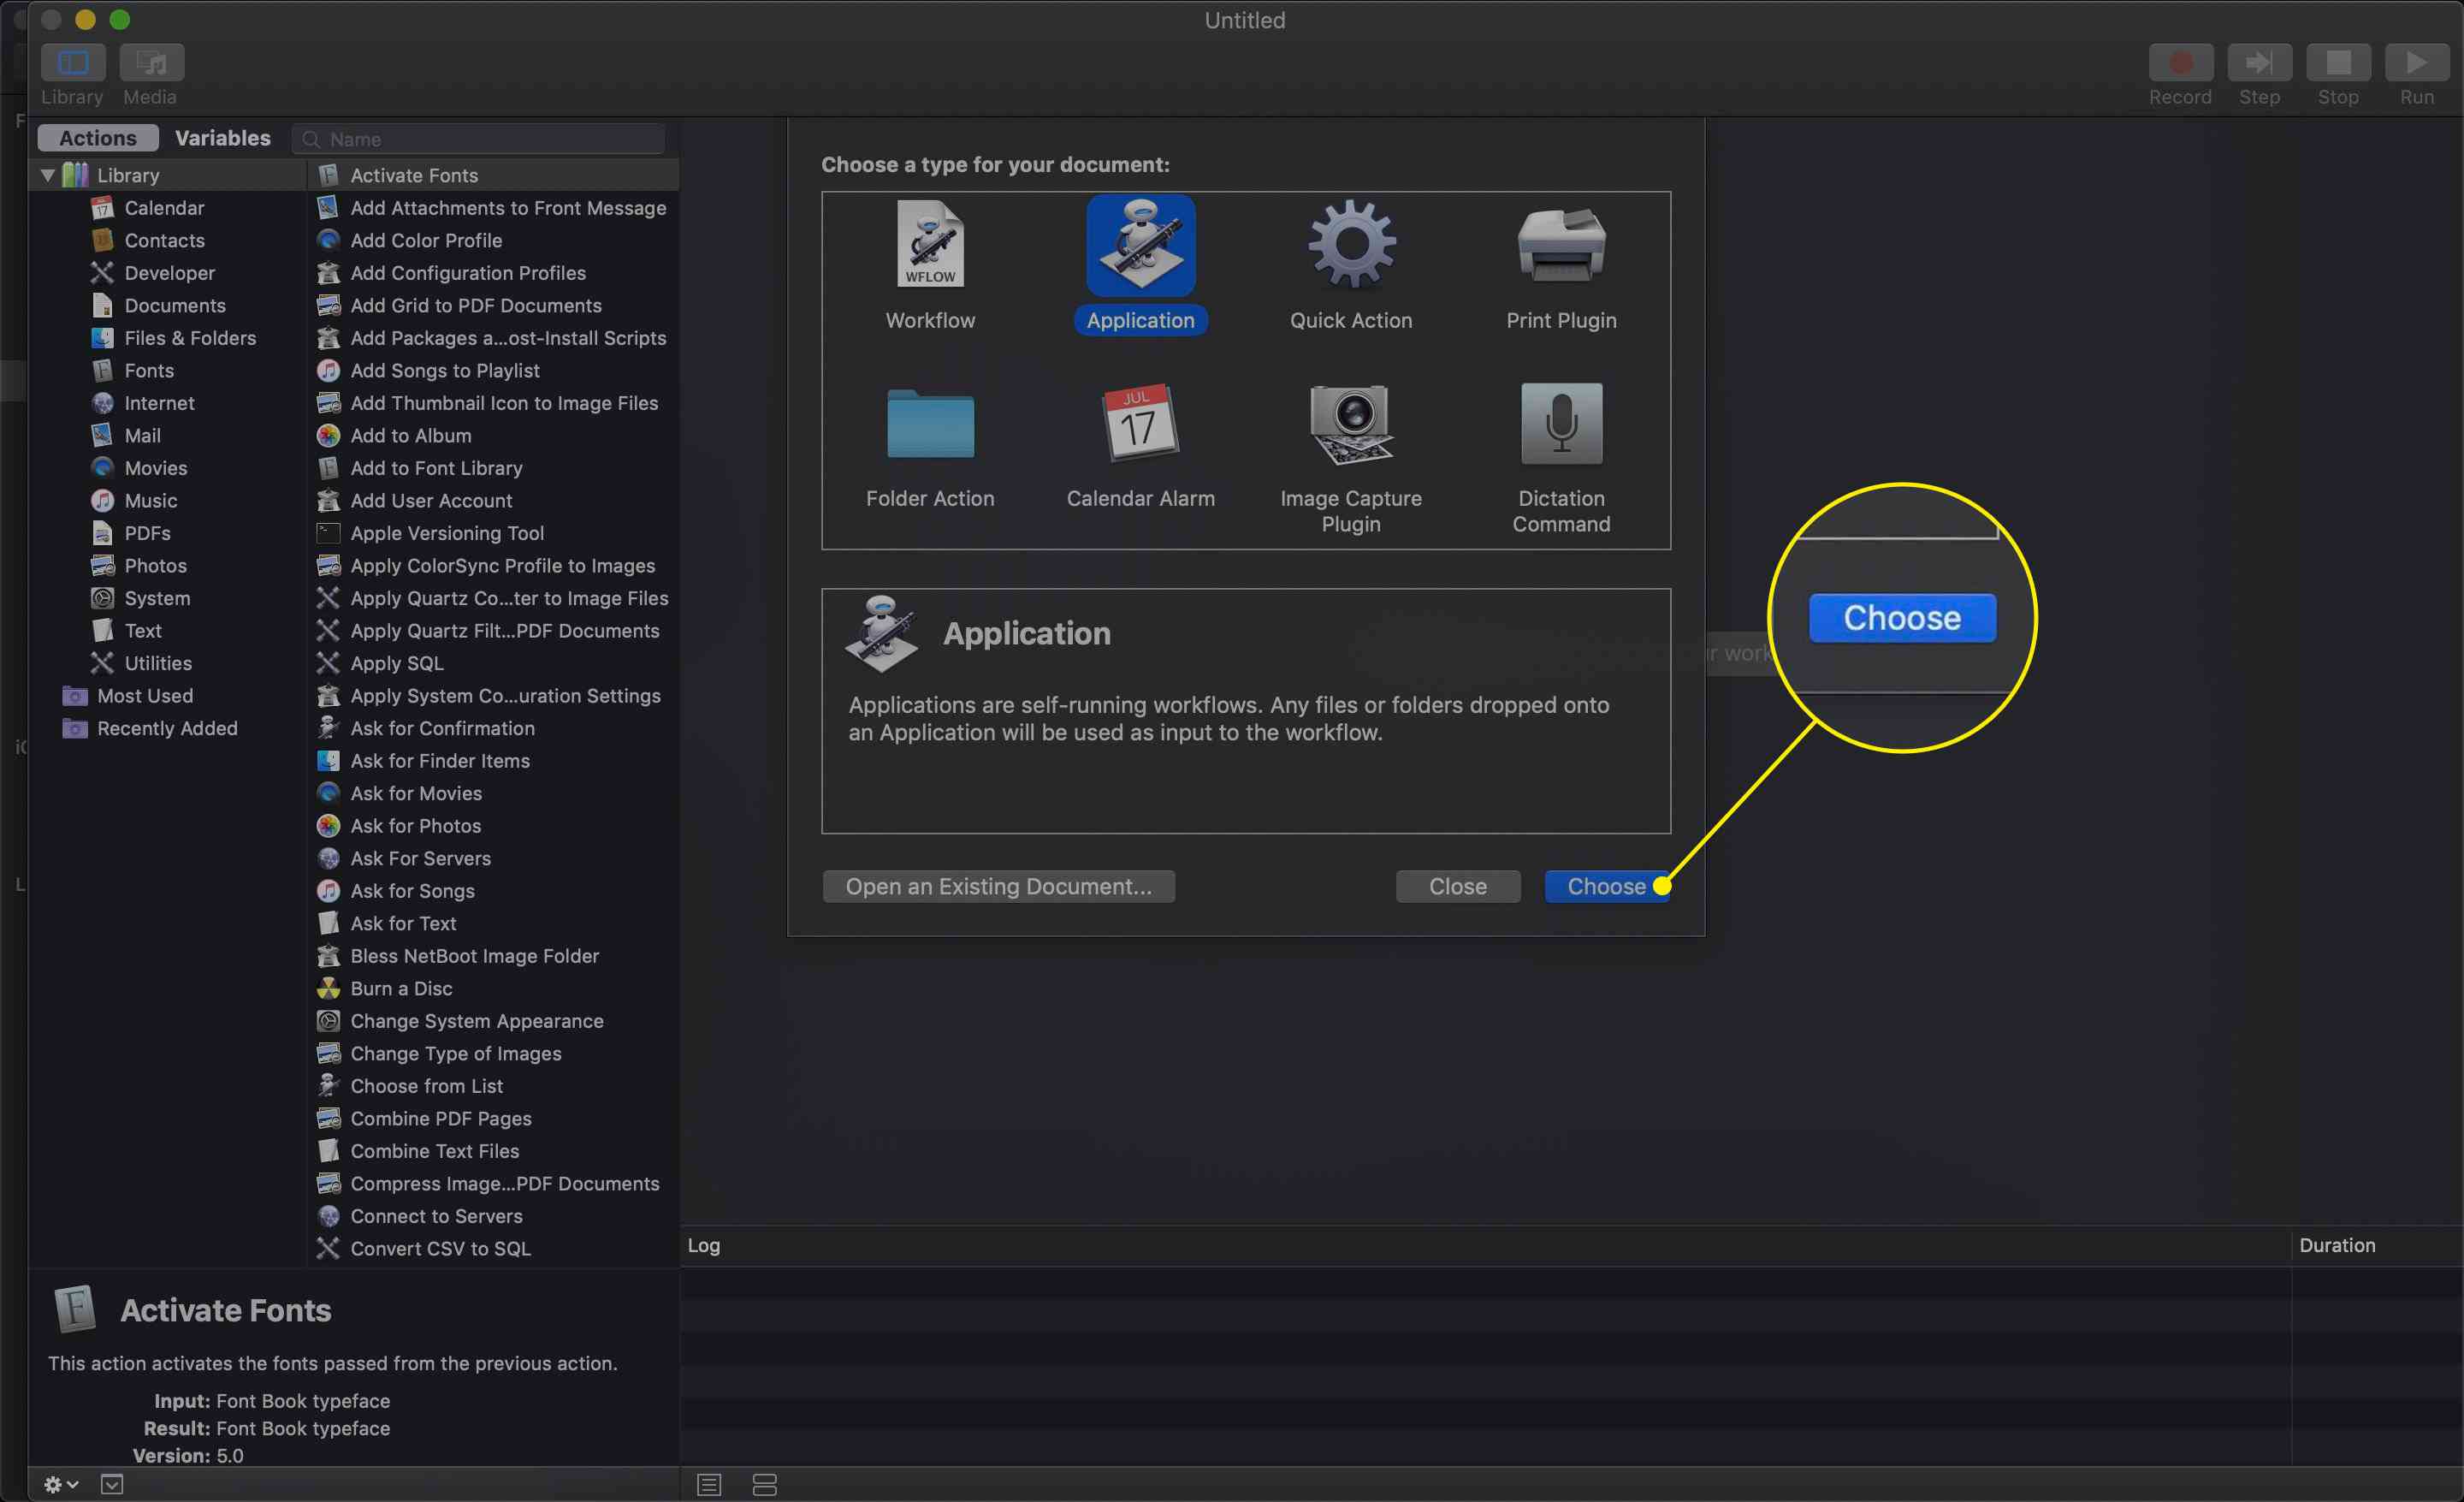Expand the Library tree item

48,173
